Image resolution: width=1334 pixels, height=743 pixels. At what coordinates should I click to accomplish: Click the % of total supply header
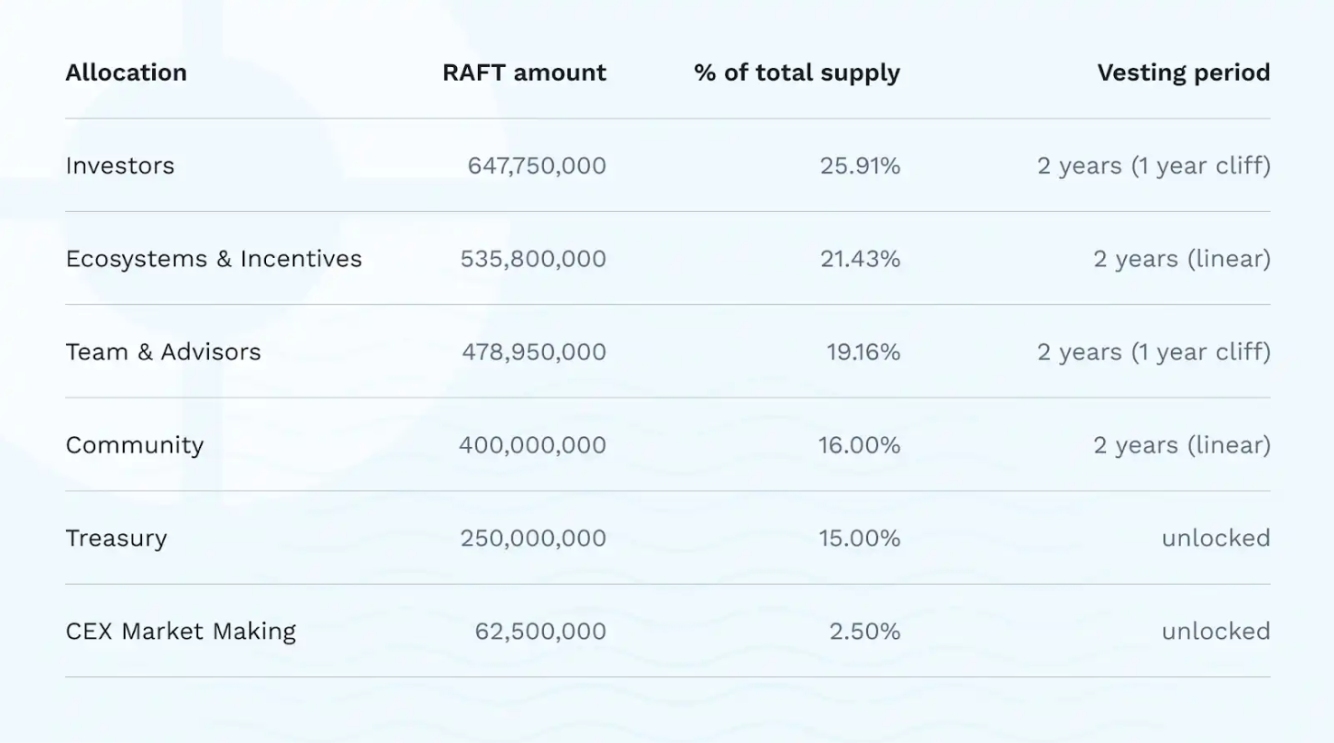(795, 72)
